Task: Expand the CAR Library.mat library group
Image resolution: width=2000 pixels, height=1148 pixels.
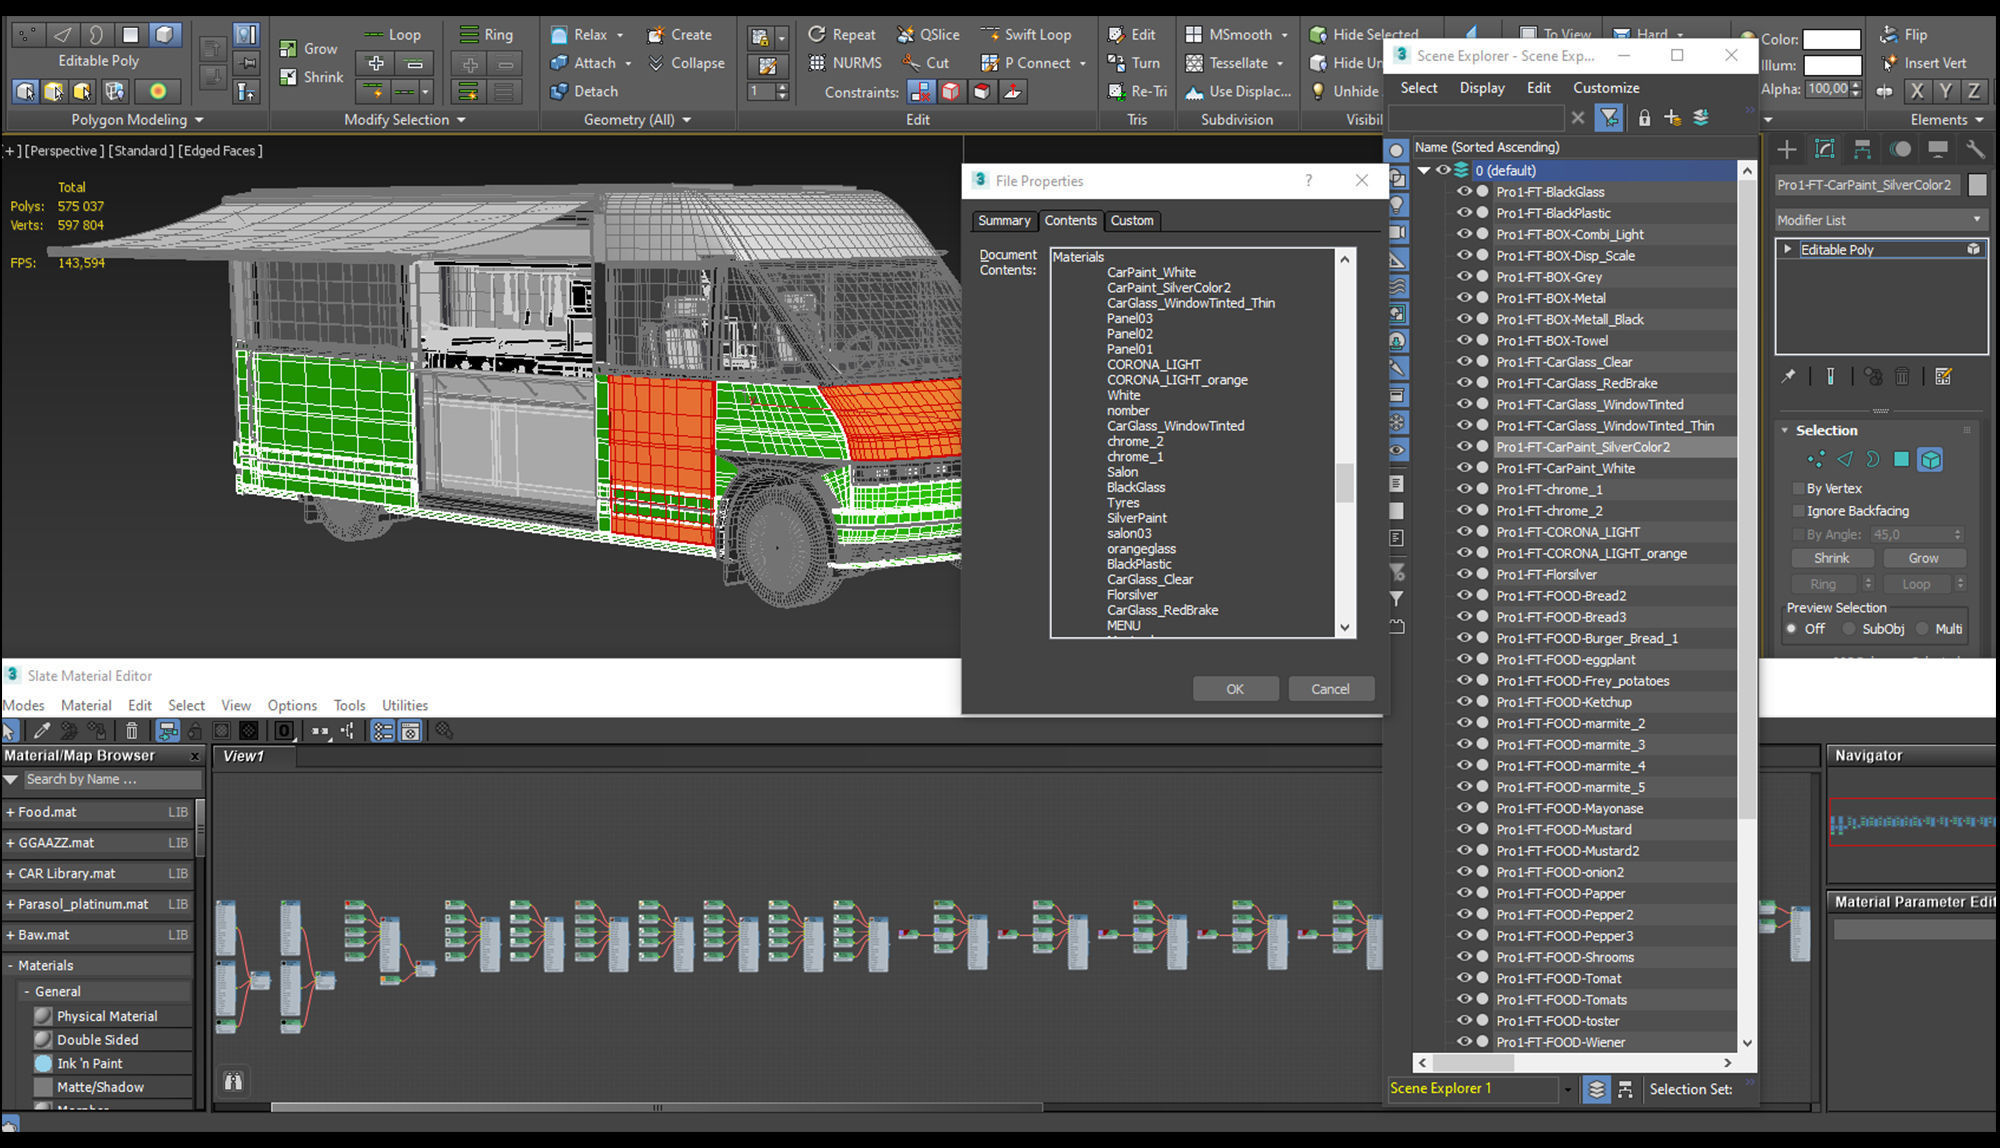Action: (x=10, y=873)
